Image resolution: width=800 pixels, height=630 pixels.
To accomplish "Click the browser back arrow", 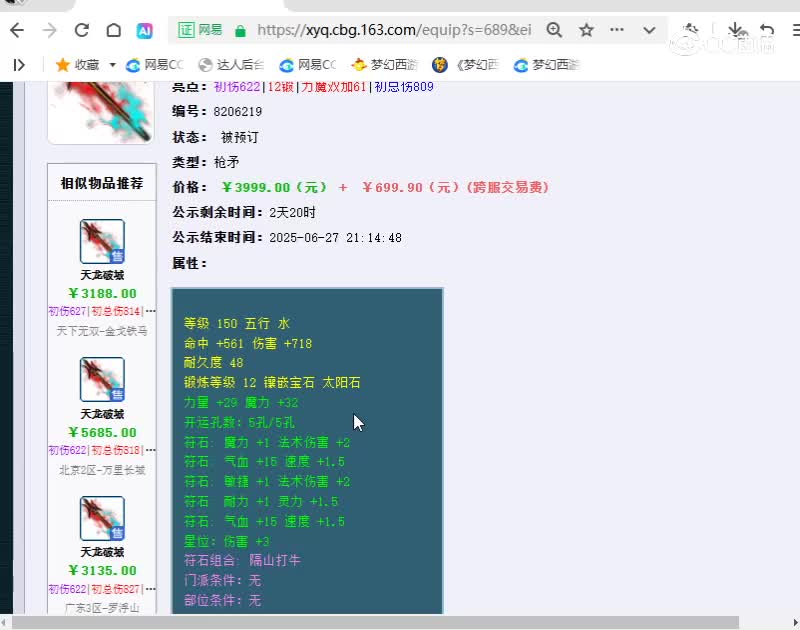I will pos(17,31).
